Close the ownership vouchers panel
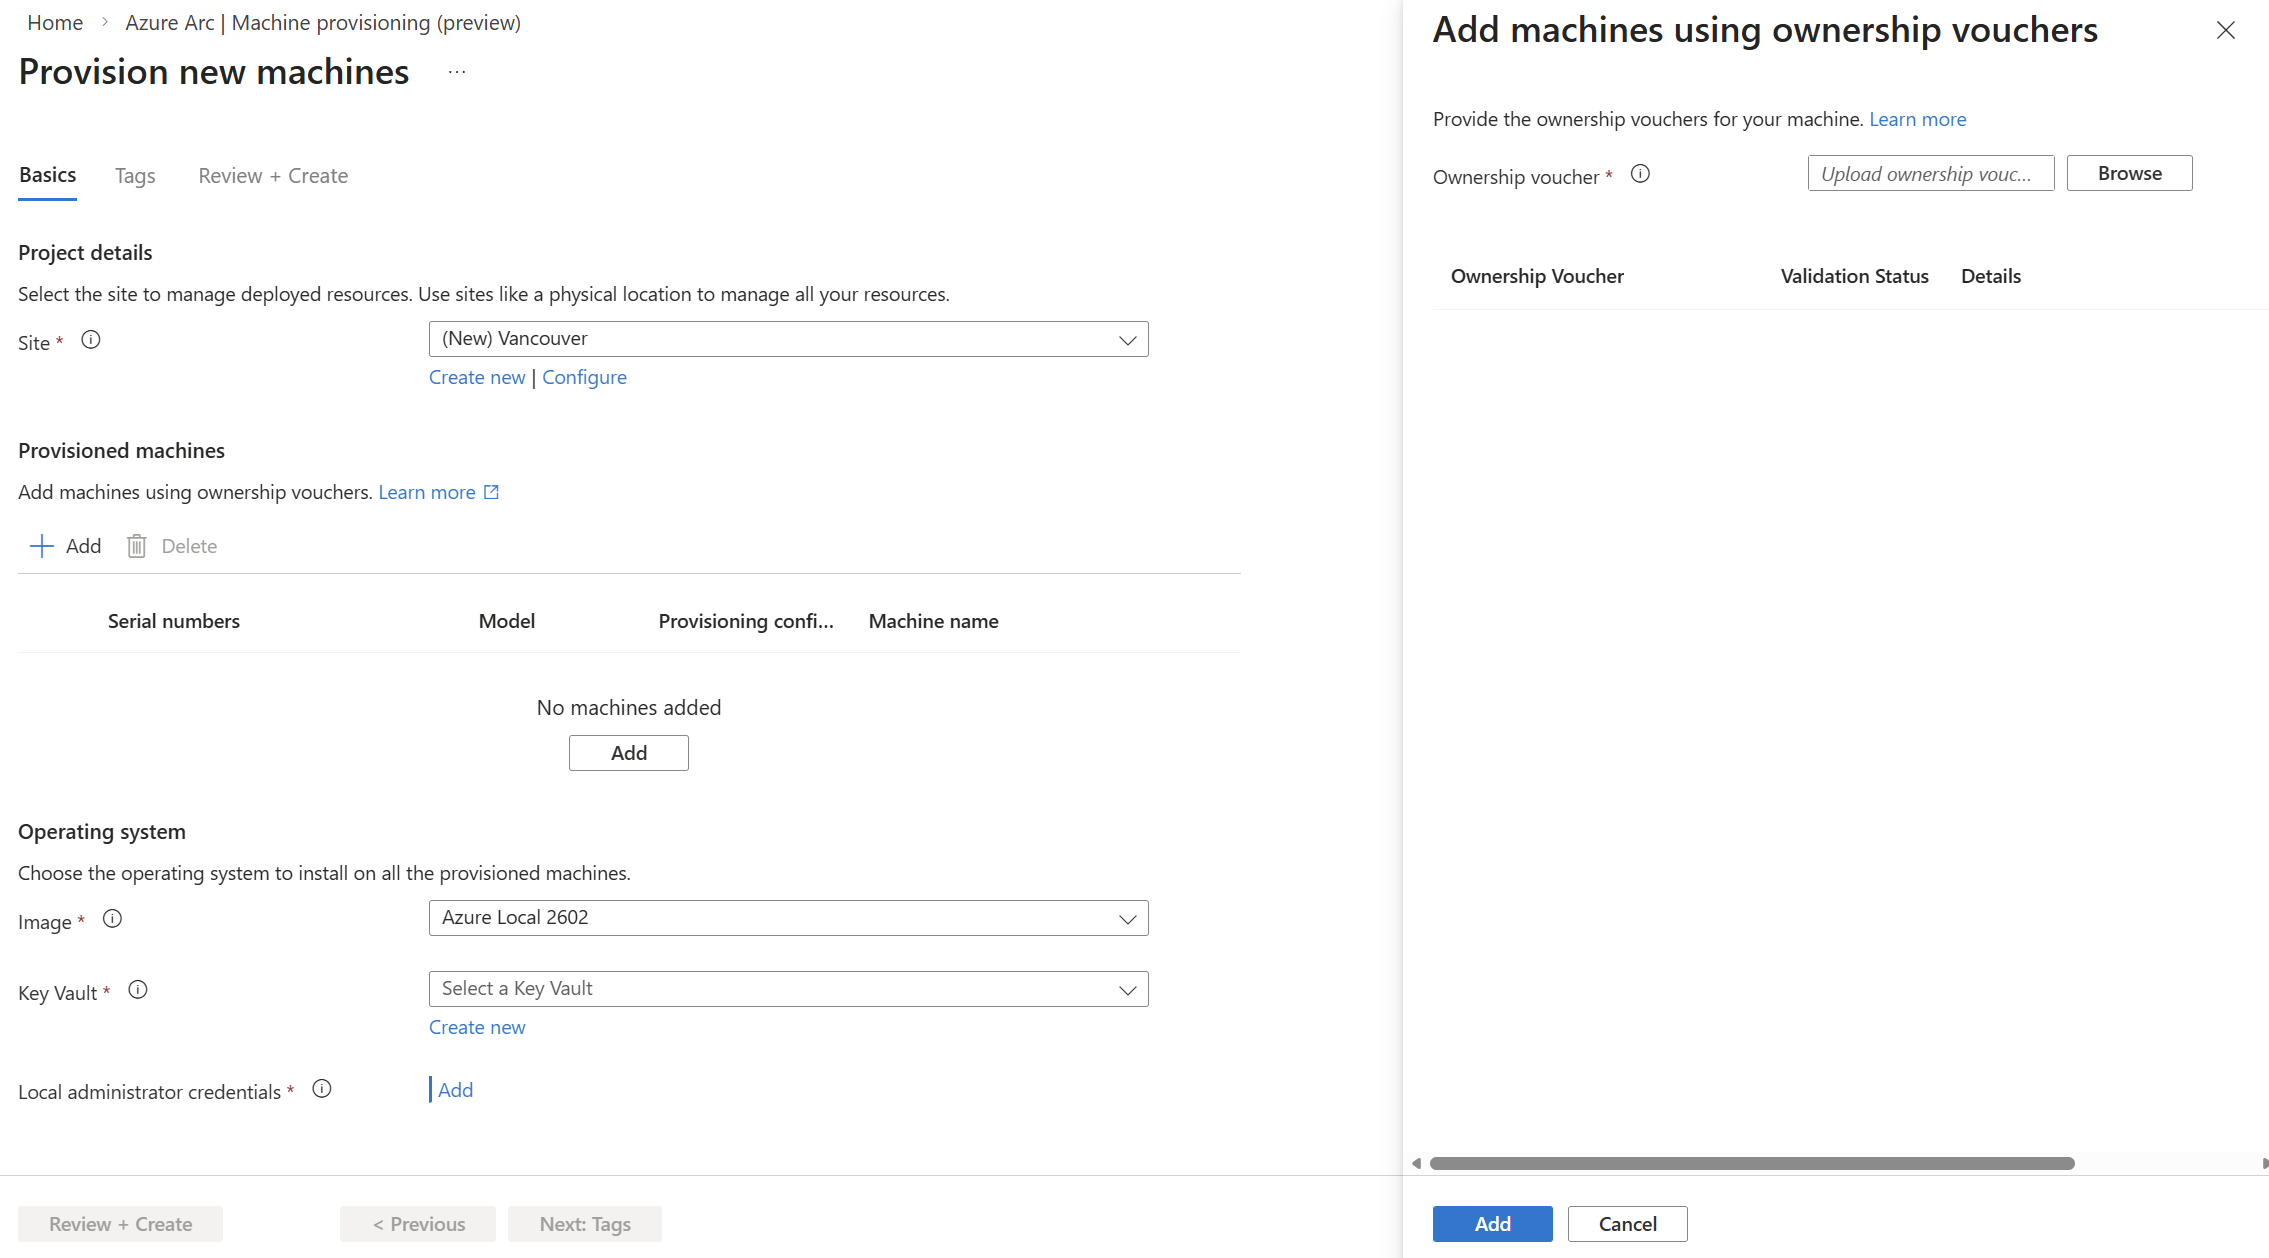2269x1258 pixels. coord(2225,30)
